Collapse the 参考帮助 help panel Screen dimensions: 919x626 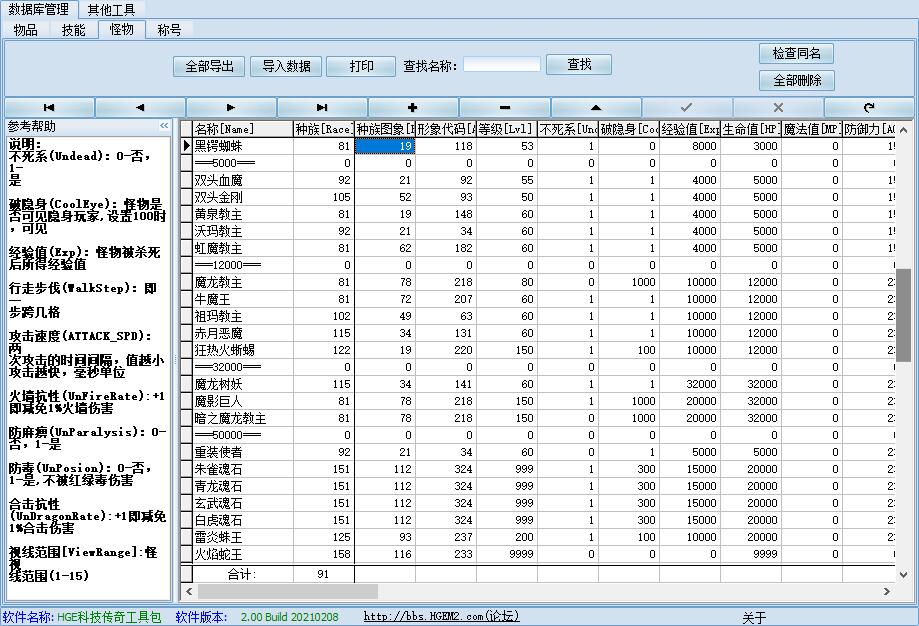pos(164,127)
